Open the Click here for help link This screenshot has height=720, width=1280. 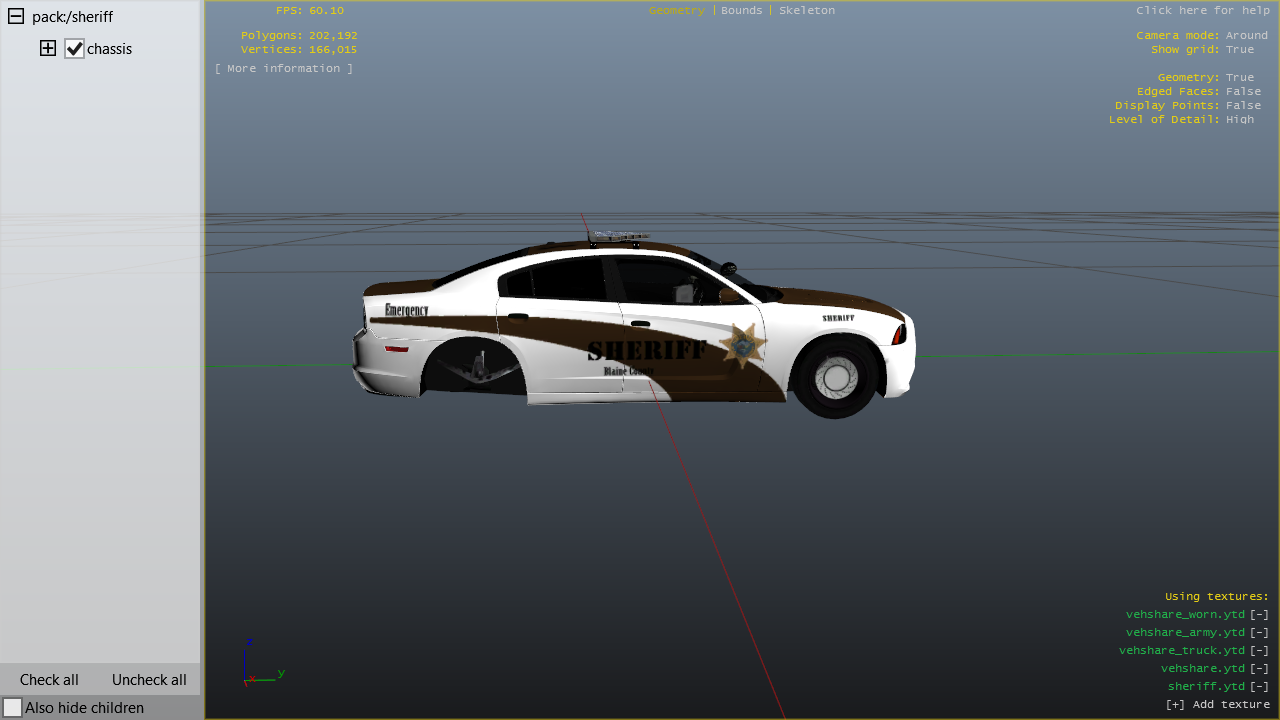coord(1202,10)
